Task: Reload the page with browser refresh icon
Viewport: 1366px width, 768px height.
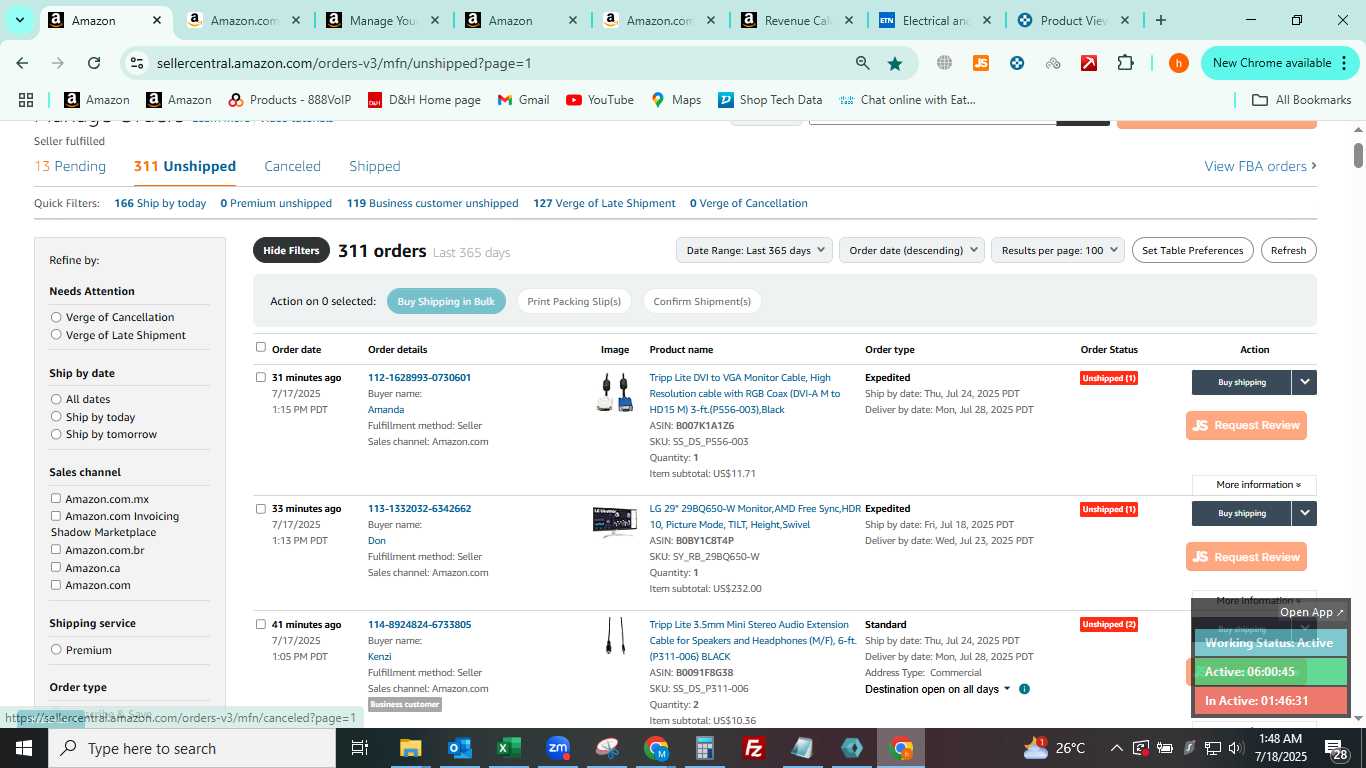Action: [x=94, y=63]
